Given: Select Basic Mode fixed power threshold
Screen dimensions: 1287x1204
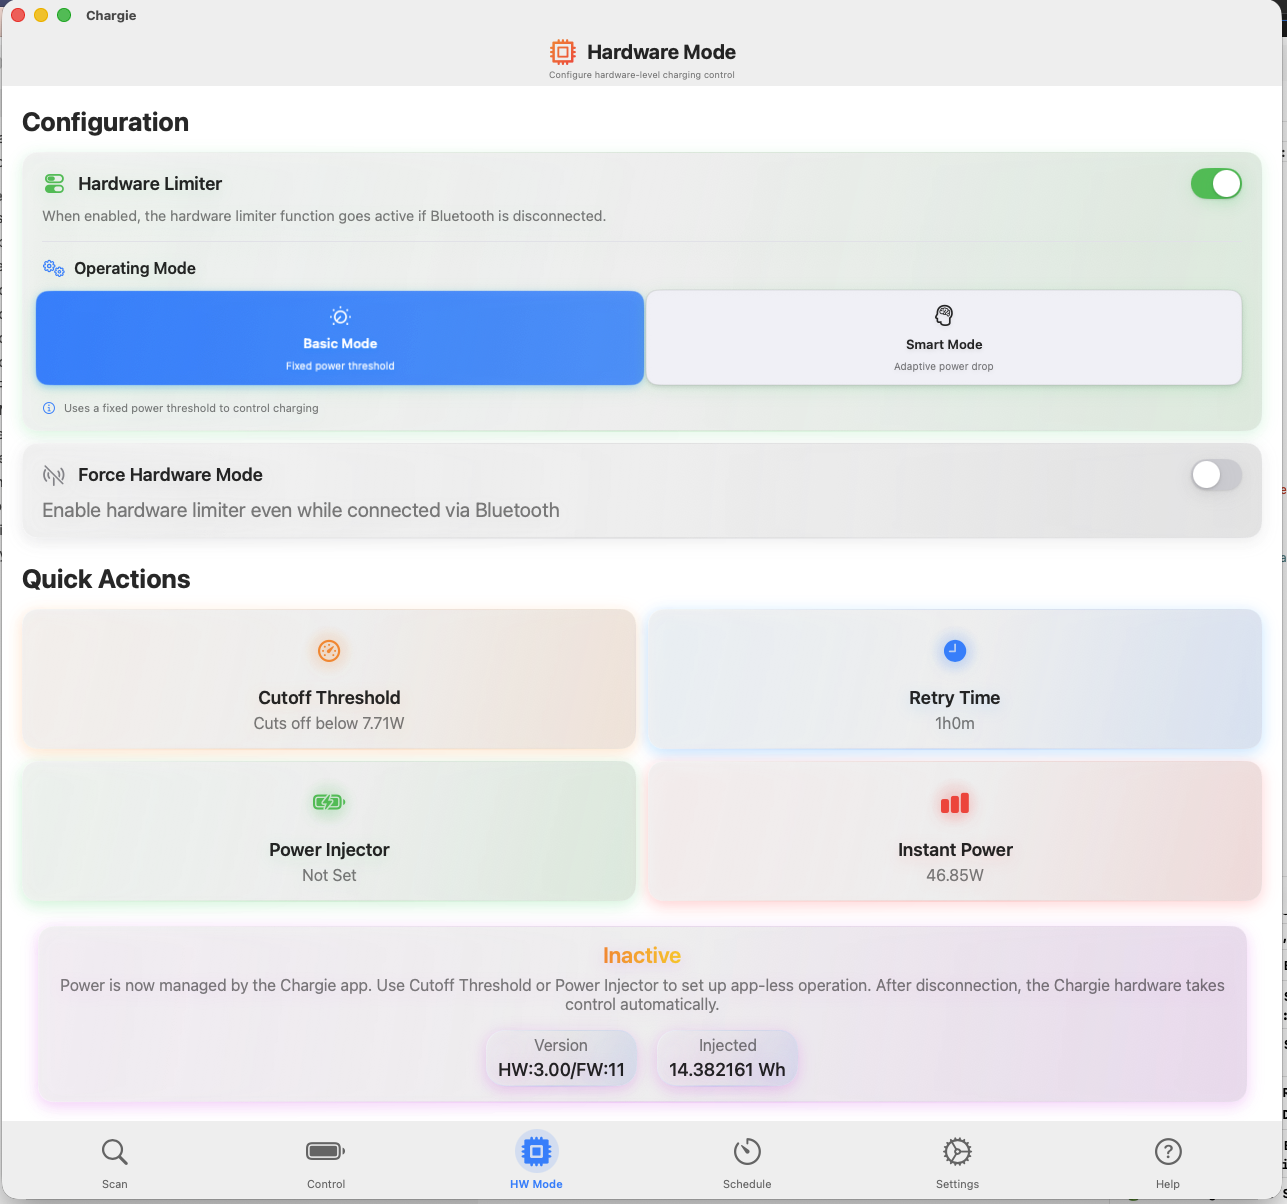Looking at the screenshot, I should pyautogui.click(x=340, y=338).
